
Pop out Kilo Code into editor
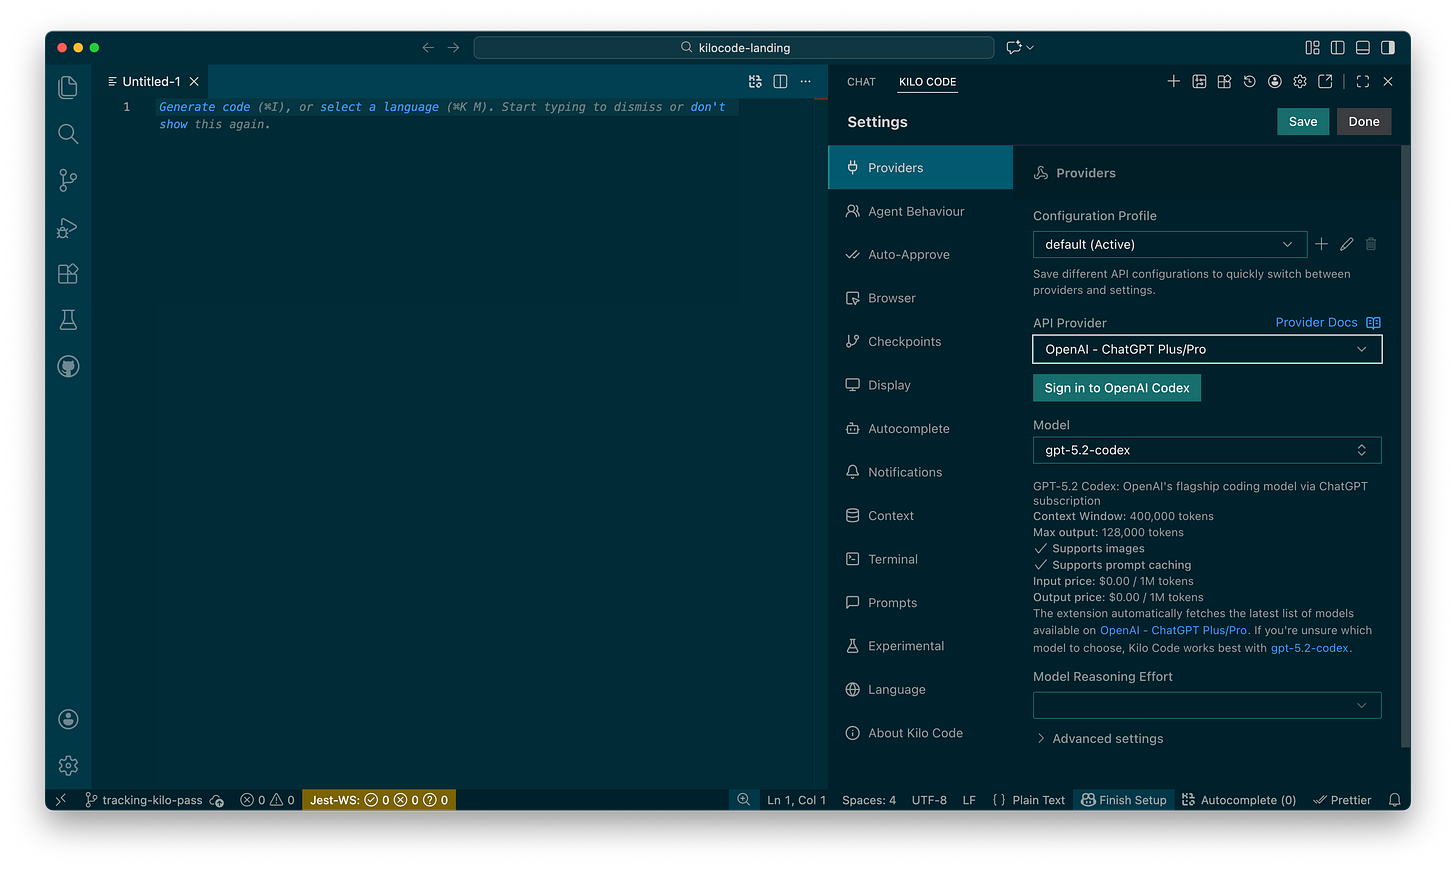click(x=1325, y=81)
